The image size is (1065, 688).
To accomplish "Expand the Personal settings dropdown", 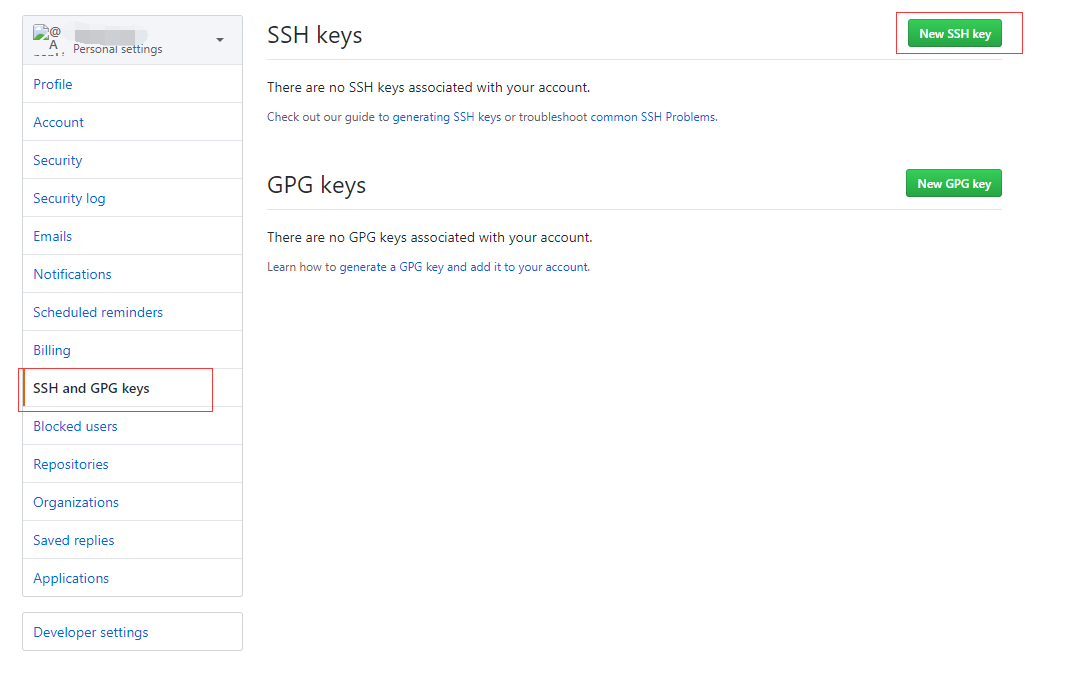I will pos(220,37).
